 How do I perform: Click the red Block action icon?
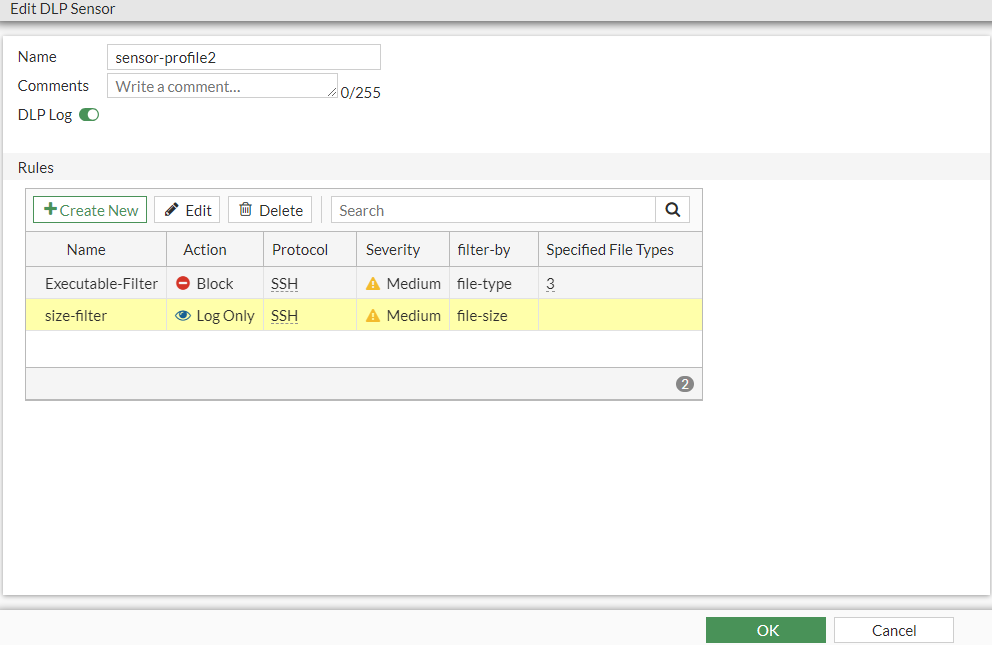click(x=183, y=283)
